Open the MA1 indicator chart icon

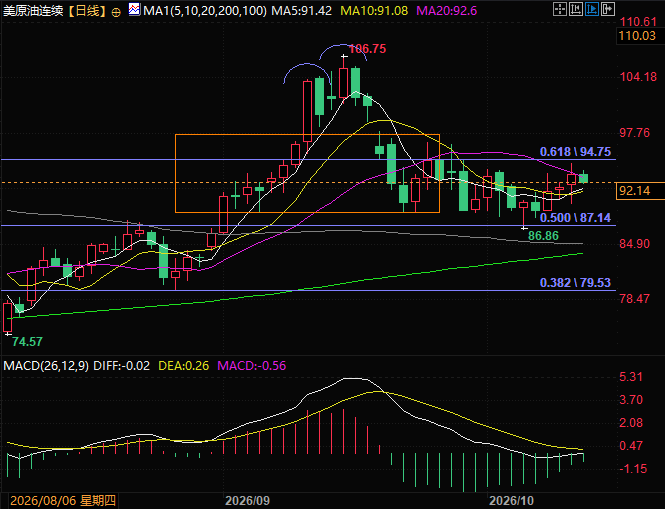[134, 9]
